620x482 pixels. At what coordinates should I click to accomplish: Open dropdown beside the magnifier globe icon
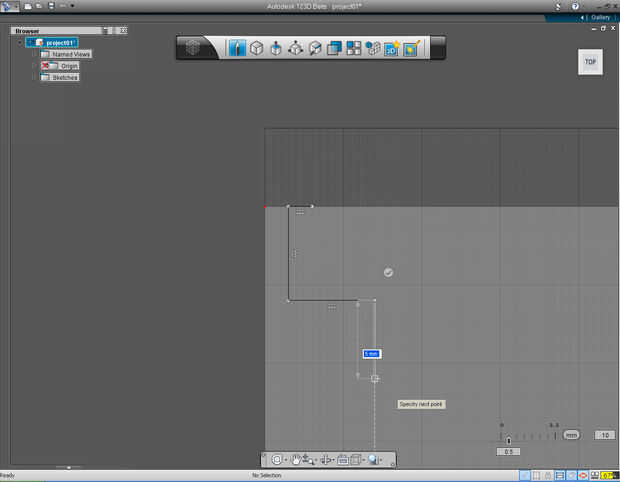[381, 460]
